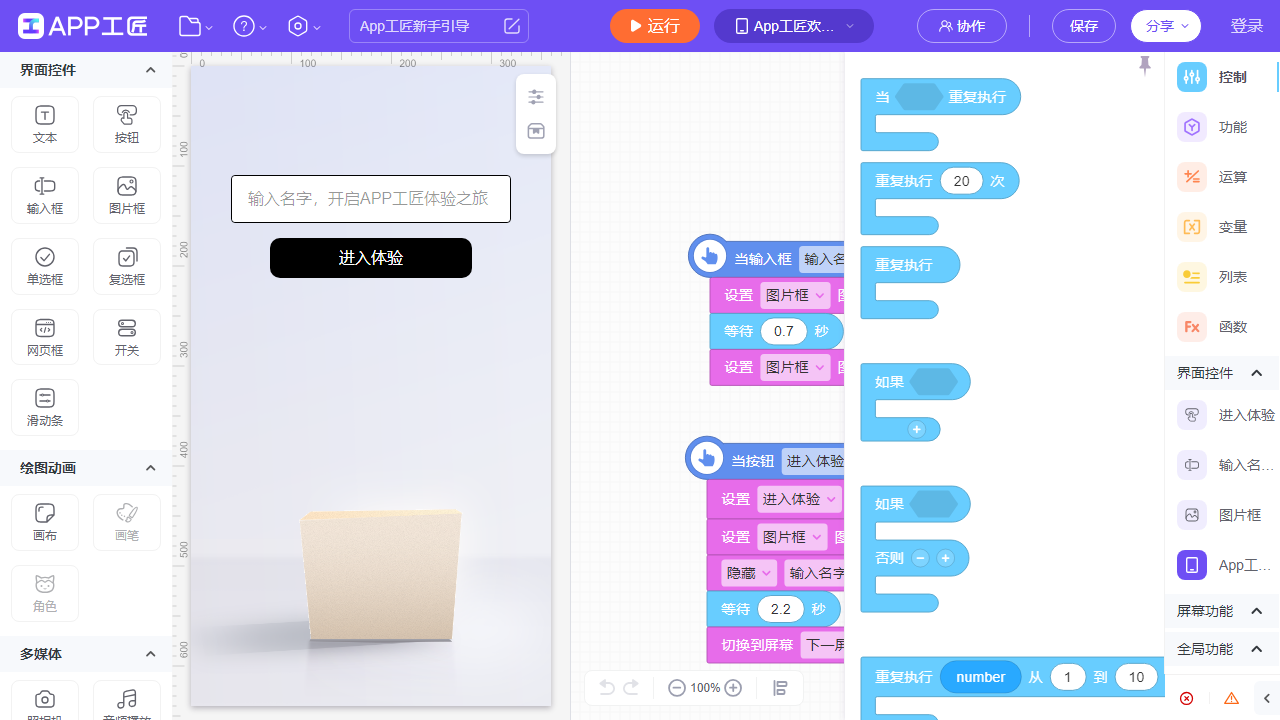
Task: Collapse the 全局功能 category
Action: (1257, 649)
